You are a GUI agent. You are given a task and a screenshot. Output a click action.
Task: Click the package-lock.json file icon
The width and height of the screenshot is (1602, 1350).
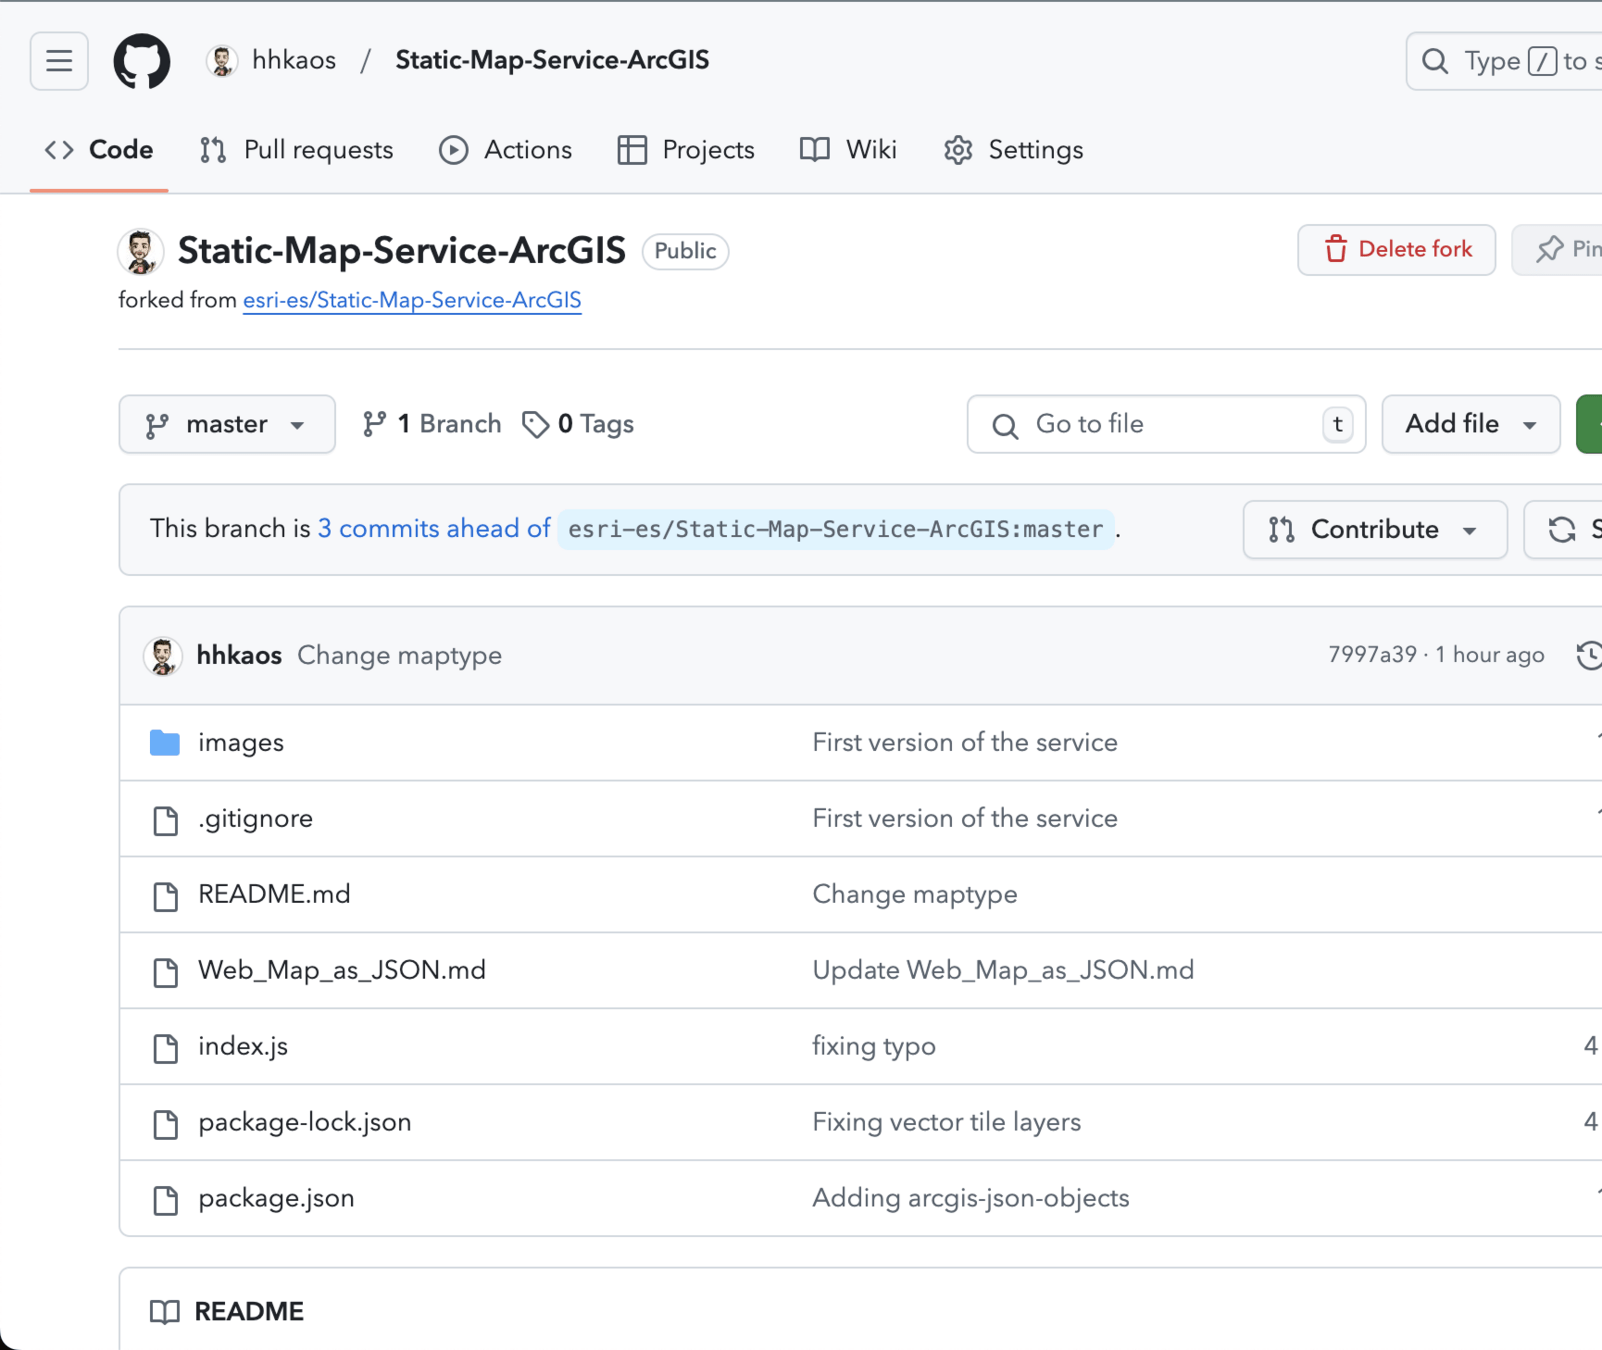(166, 1124)
